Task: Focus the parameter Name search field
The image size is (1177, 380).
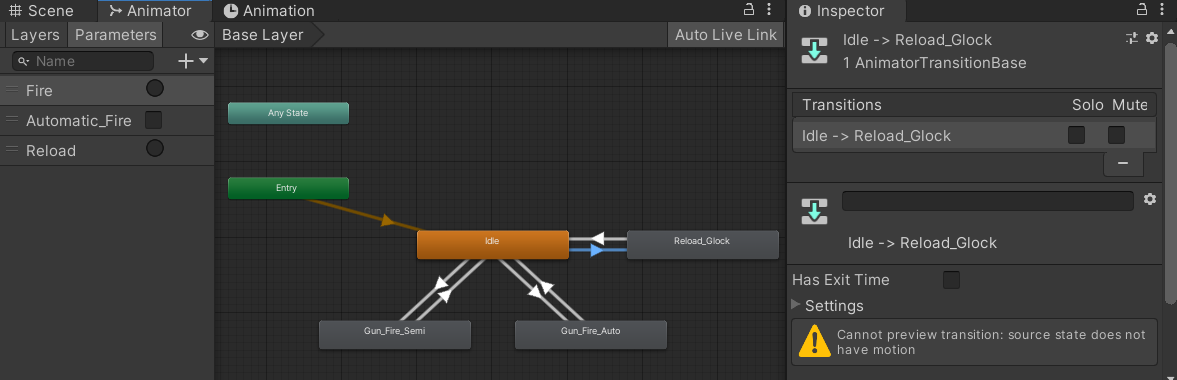Action: coord(83,61)
